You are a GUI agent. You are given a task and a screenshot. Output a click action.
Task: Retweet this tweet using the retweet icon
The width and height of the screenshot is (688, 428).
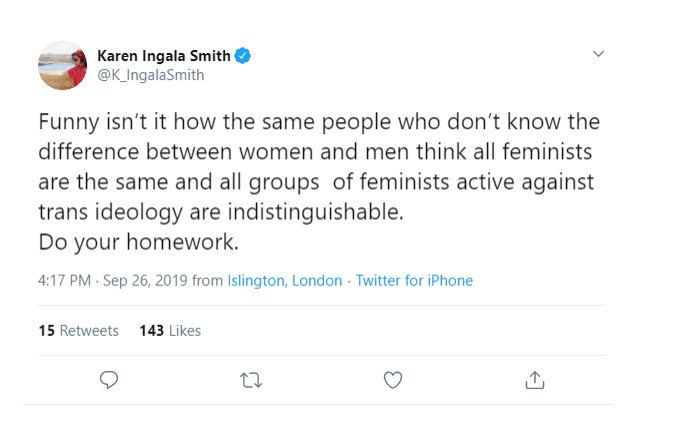253,379
